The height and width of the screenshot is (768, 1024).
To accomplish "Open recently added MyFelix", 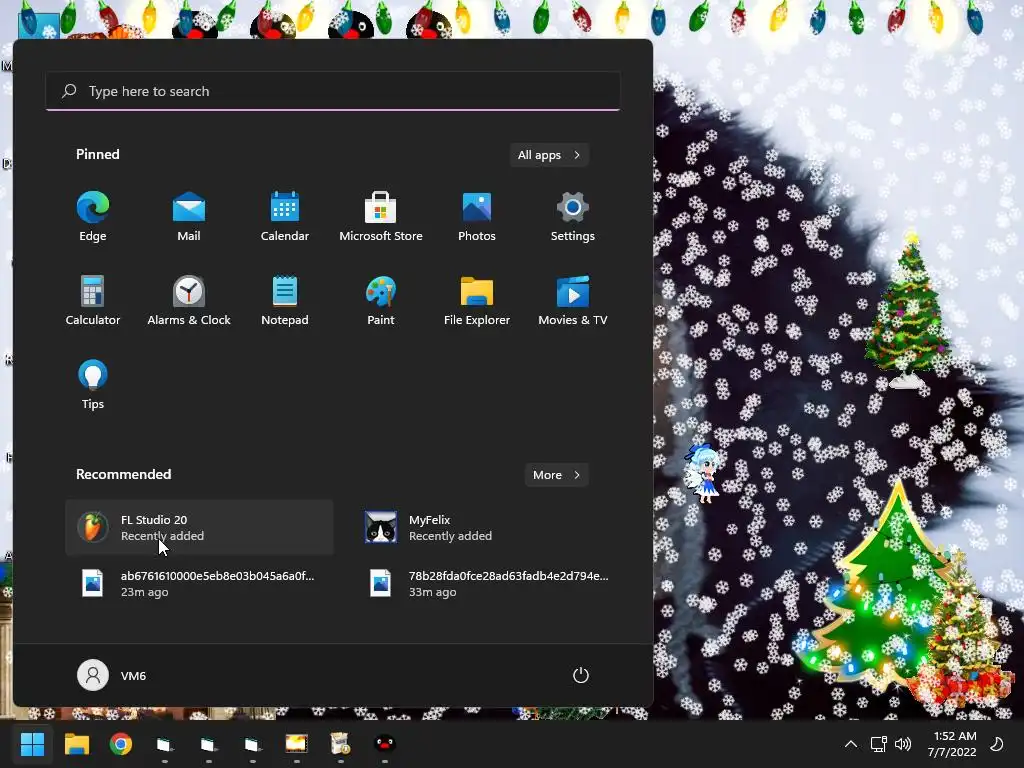I will coord(487,528).
